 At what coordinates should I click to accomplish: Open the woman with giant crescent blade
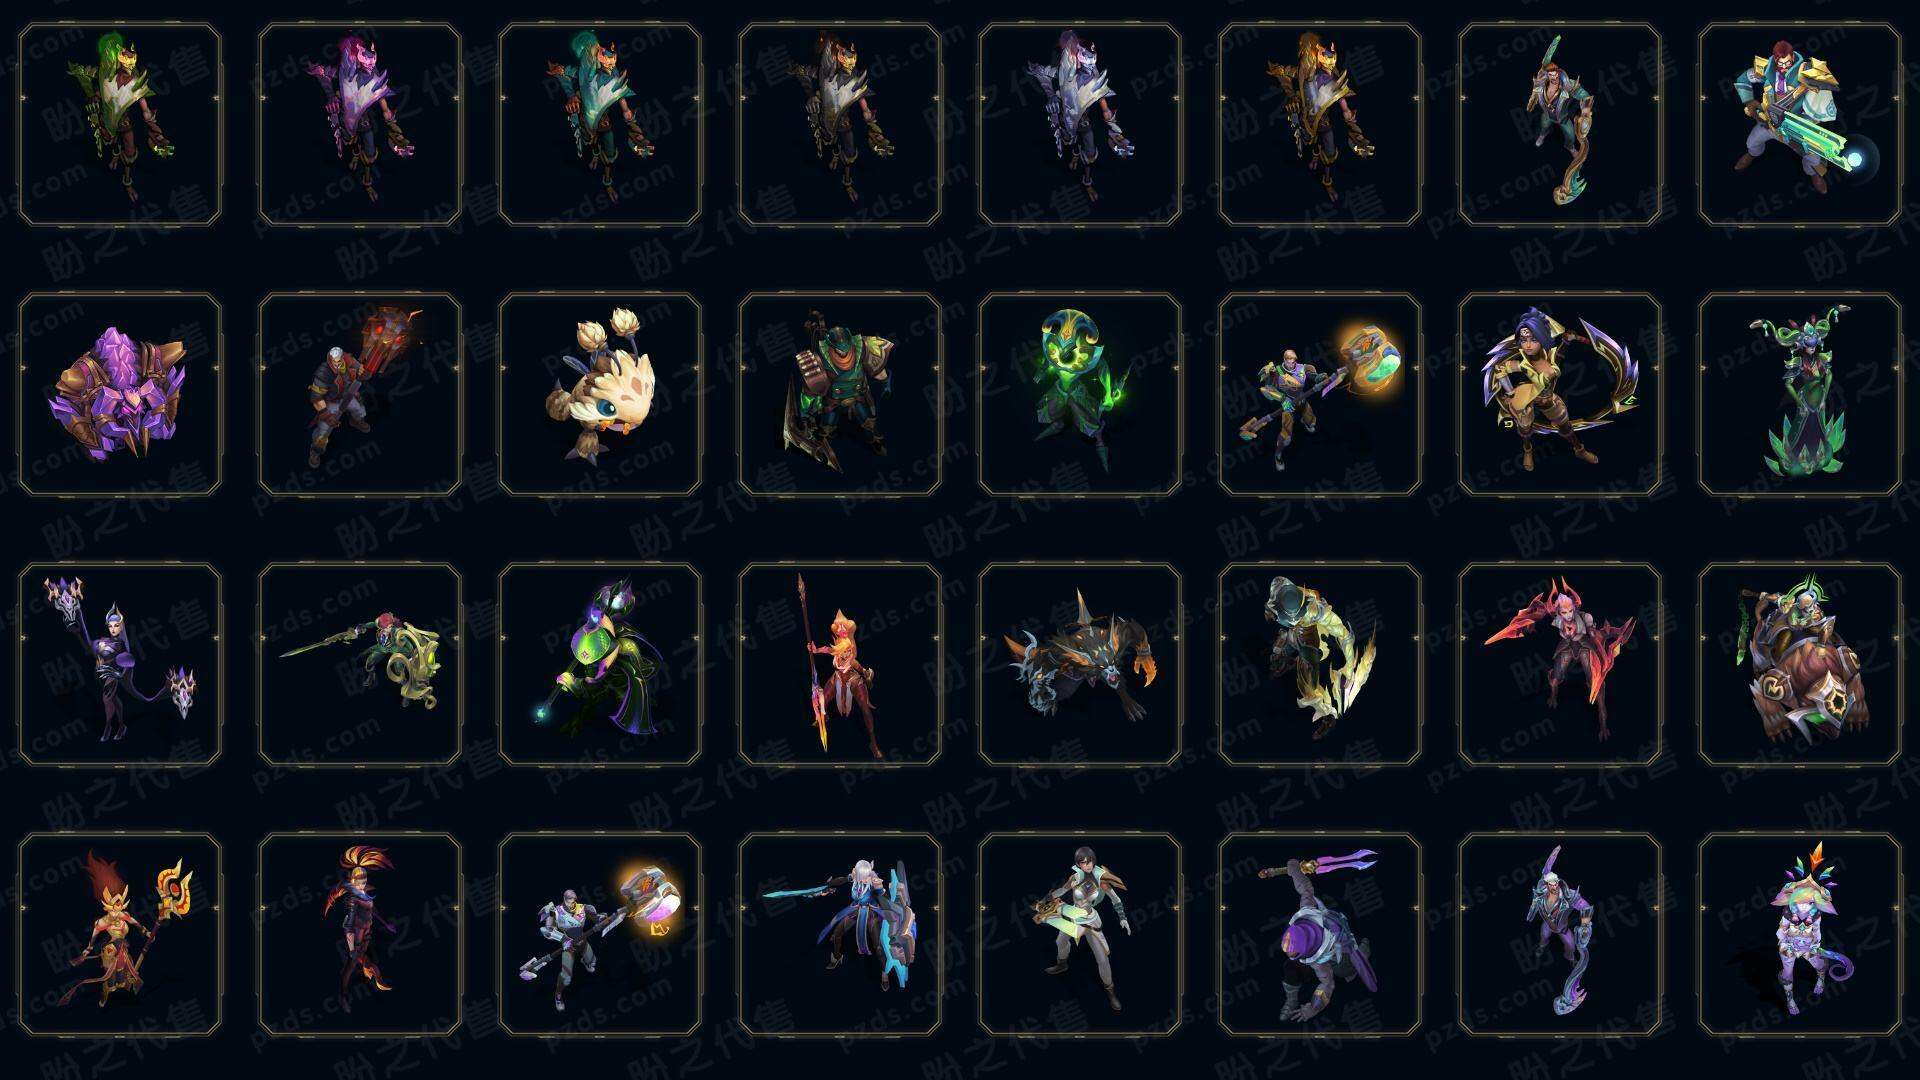[x=1560, y=394]
